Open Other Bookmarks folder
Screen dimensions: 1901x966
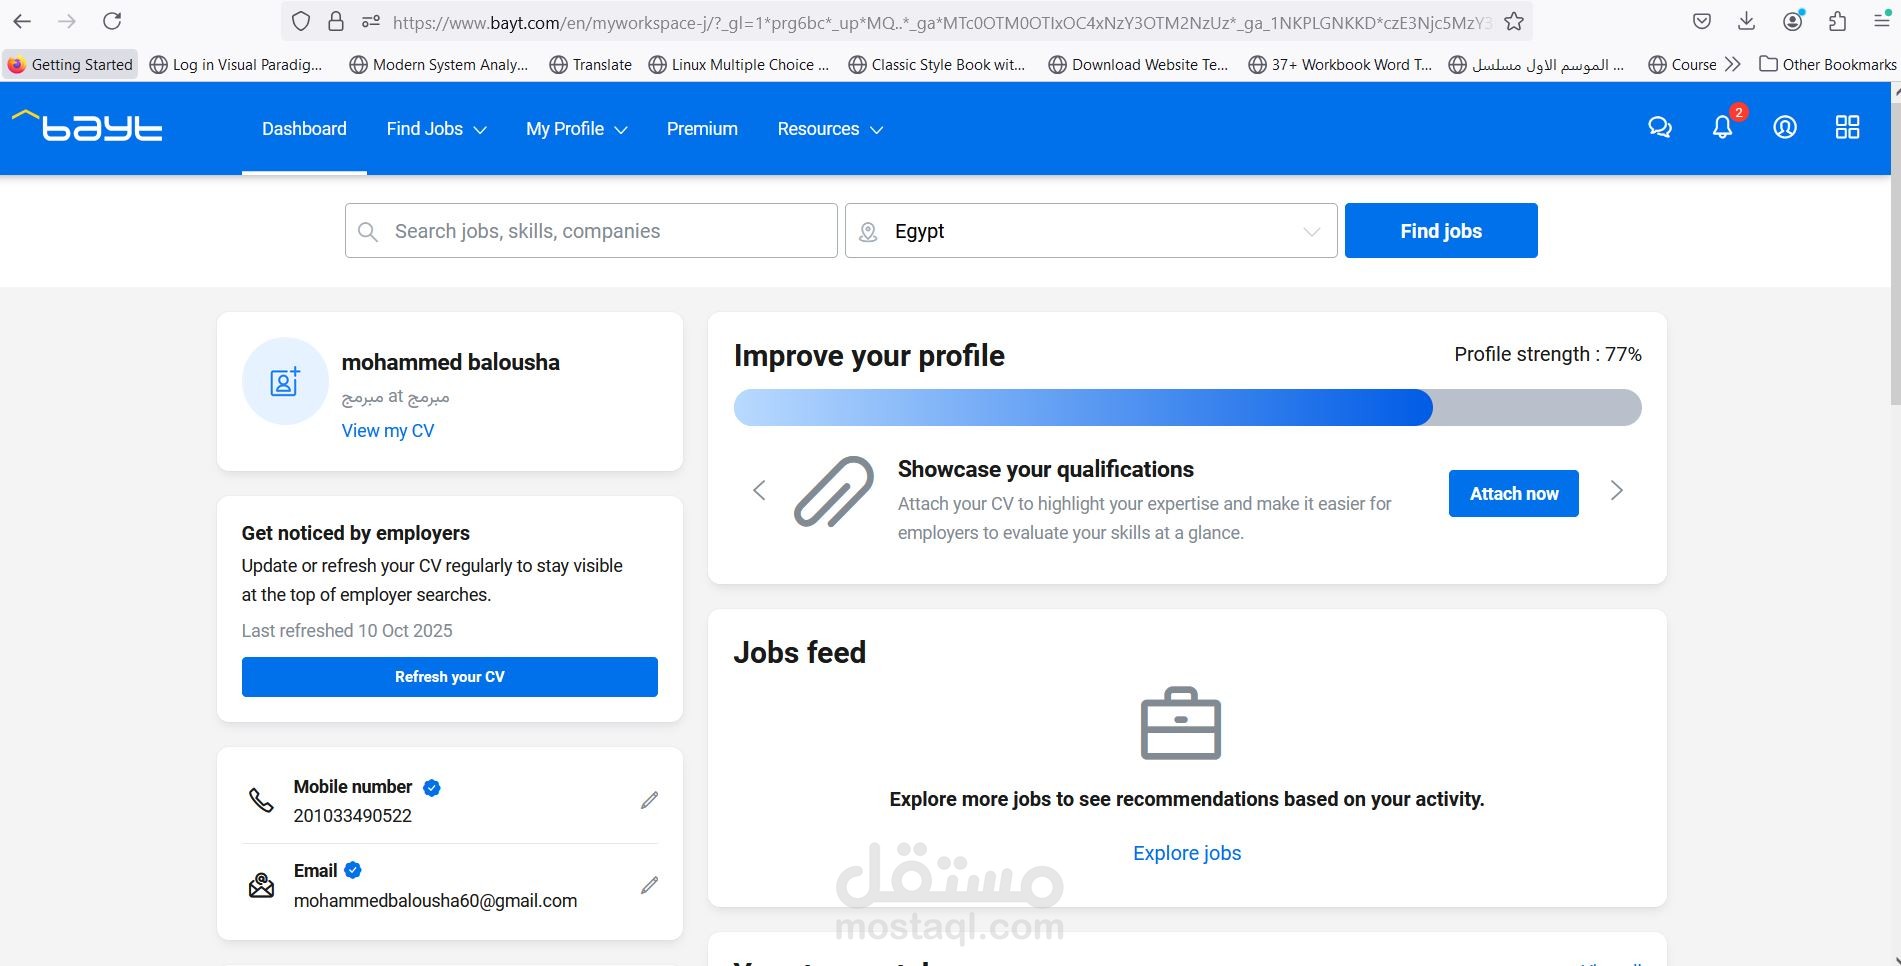click(1828, 64)
